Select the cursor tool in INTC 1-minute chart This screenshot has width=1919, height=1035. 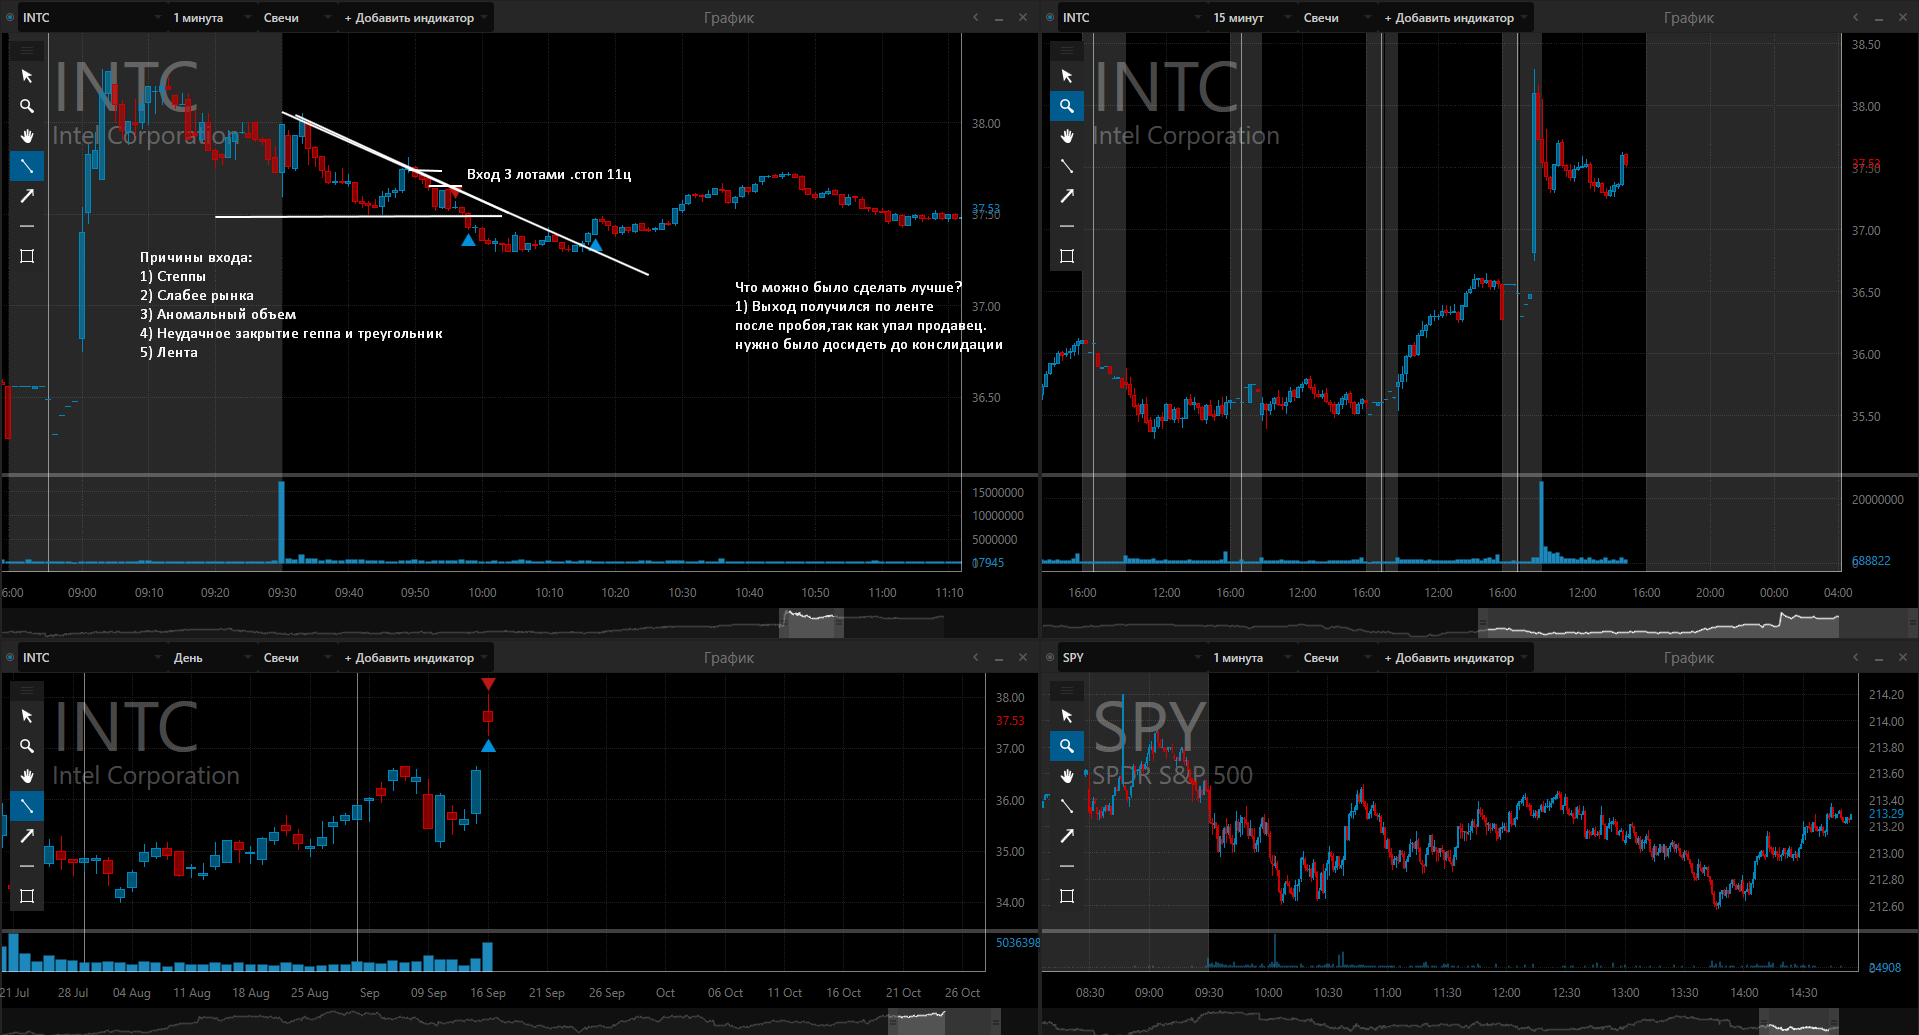point(27,76)
